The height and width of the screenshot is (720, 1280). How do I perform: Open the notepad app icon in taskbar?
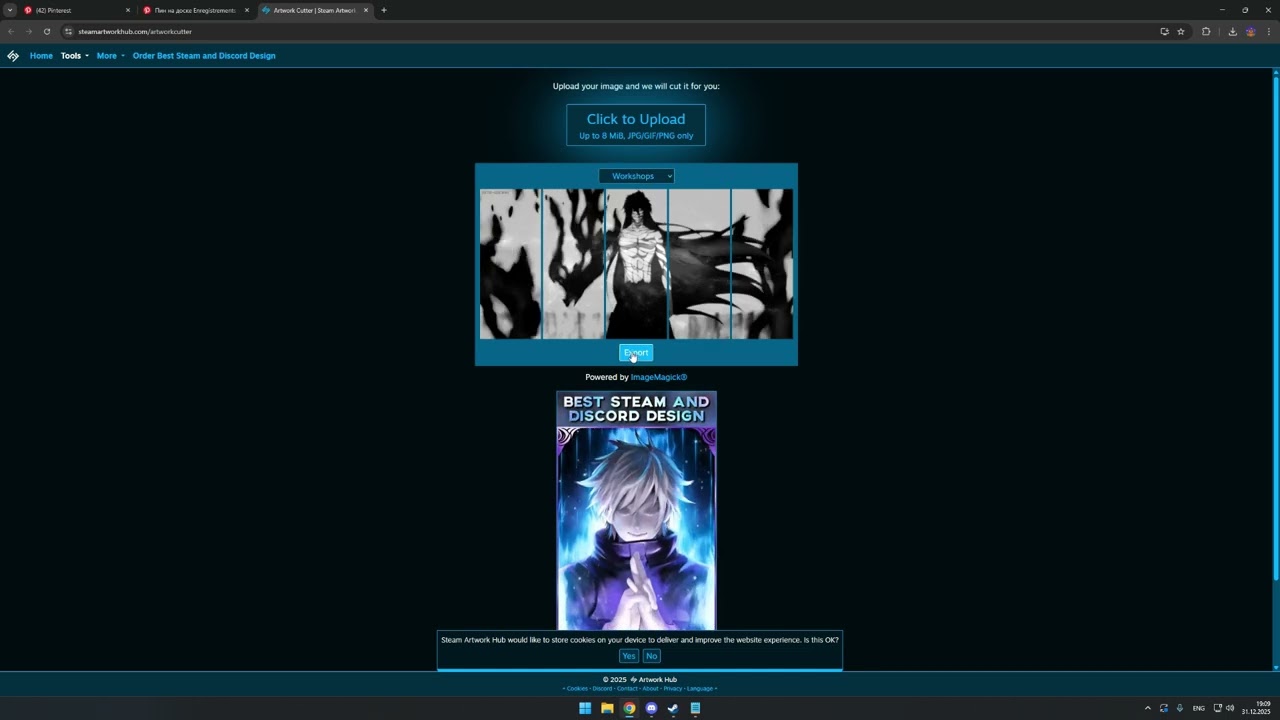tap(695, 708)
